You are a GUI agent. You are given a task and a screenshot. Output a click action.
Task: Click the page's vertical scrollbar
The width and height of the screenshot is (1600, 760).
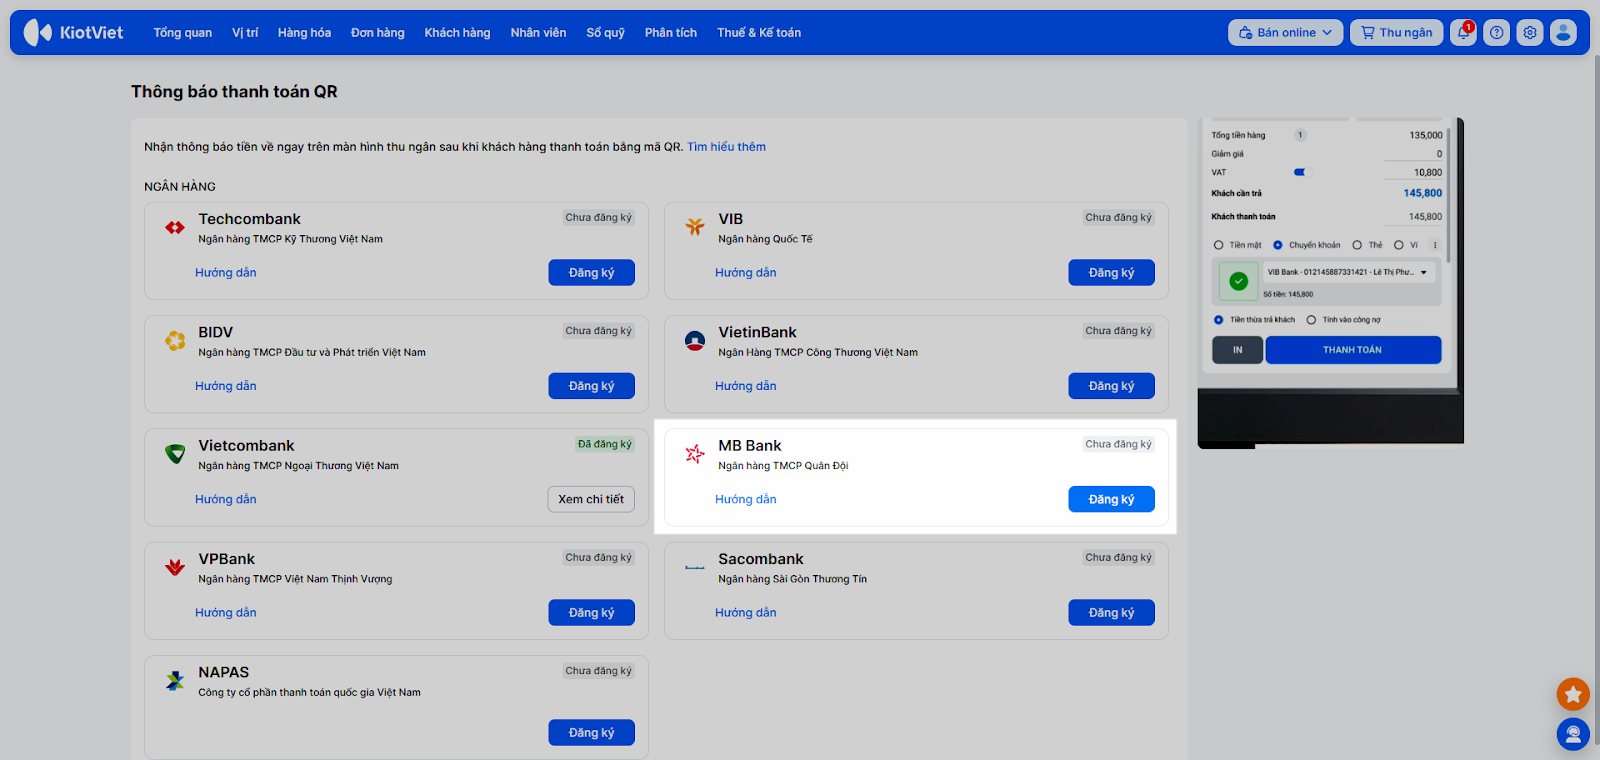click(x=1595, y=400)
